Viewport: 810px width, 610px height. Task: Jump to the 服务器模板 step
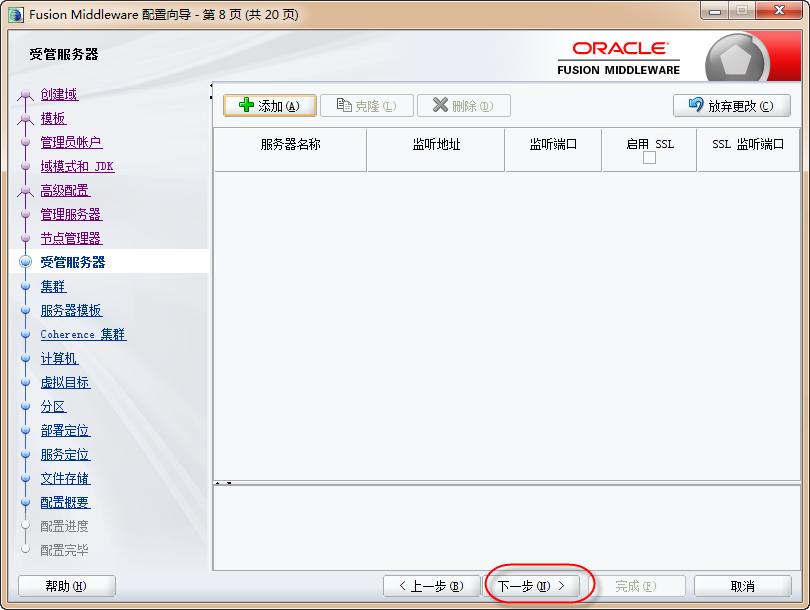tap(71, 310)
